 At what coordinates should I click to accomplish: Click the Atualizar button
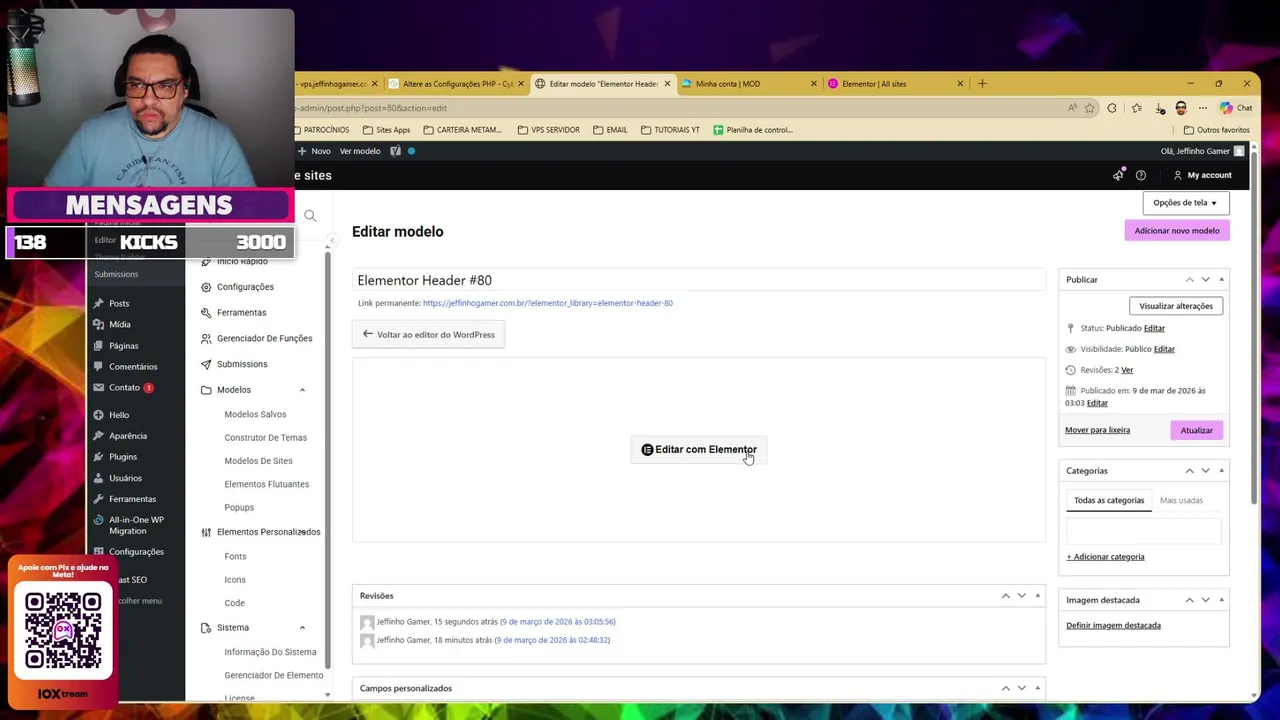pyautogui.click(x=1196, y=431)
